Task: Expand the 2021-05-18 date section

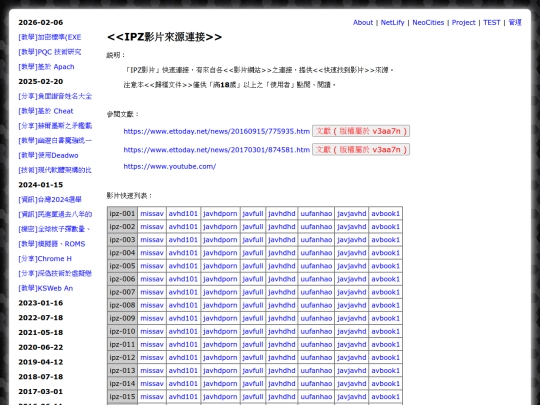Action: pyautogui.click(x=41, y=332)
